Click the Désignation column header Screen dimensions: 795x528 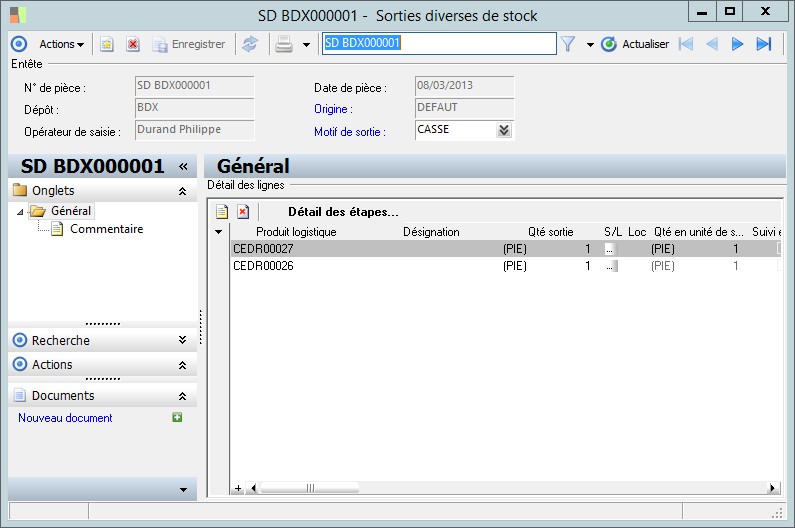point(431,232)
